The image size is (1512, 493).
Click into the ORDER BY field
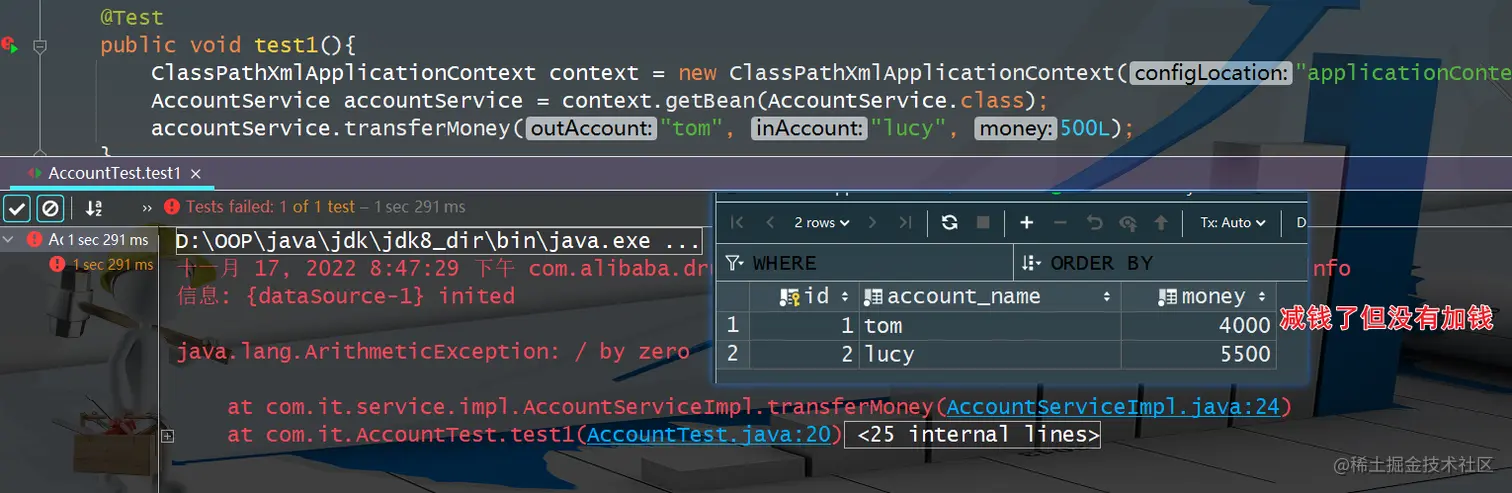pyautogui.click(x=1160, y=263)
